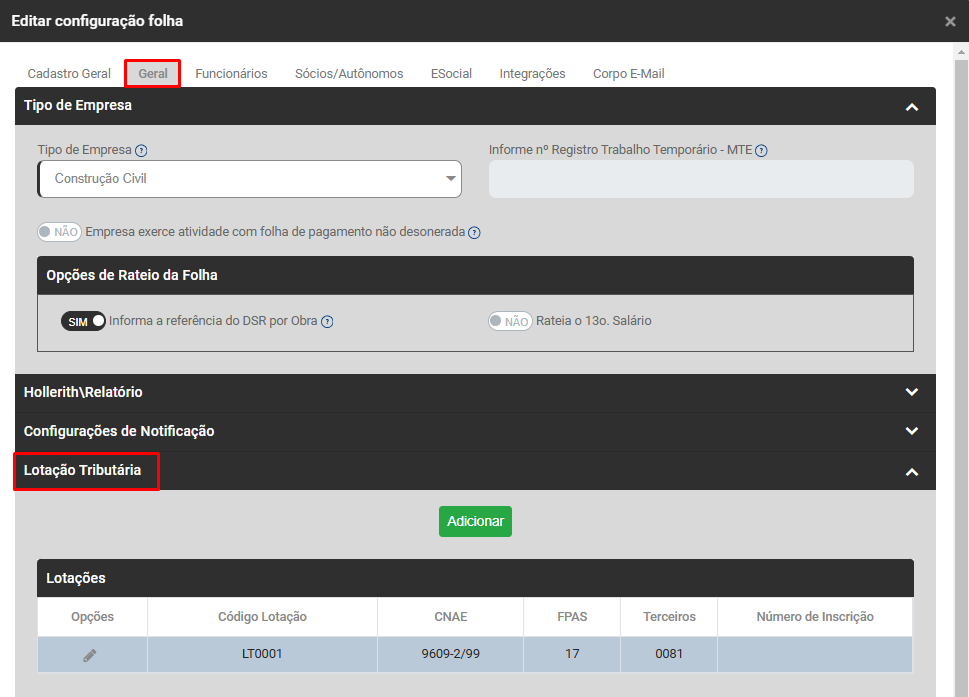Screen dimensions: 969x697
Task: Enable Rateia o 13o. Salário switch
Action: click(510, 321)
